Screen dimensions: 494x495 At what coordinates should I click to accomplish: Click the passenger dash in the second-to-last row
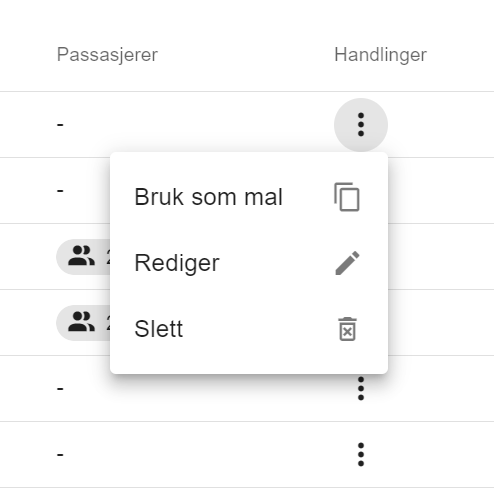(x=60, y=389)
